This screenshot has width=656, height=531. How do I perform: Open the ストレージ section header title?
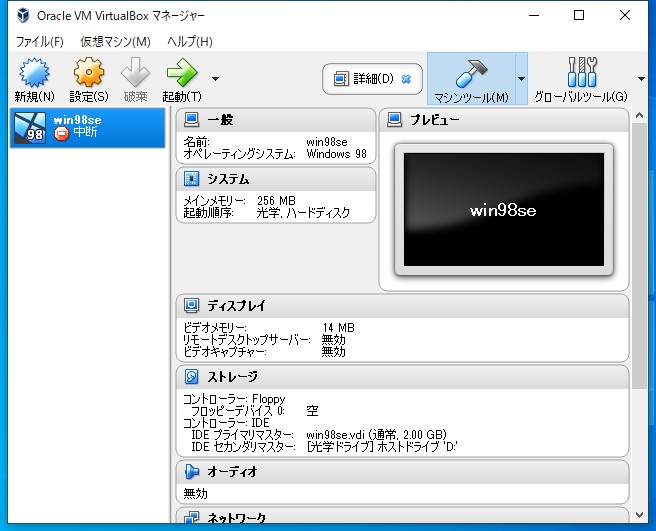pos(232,377)
